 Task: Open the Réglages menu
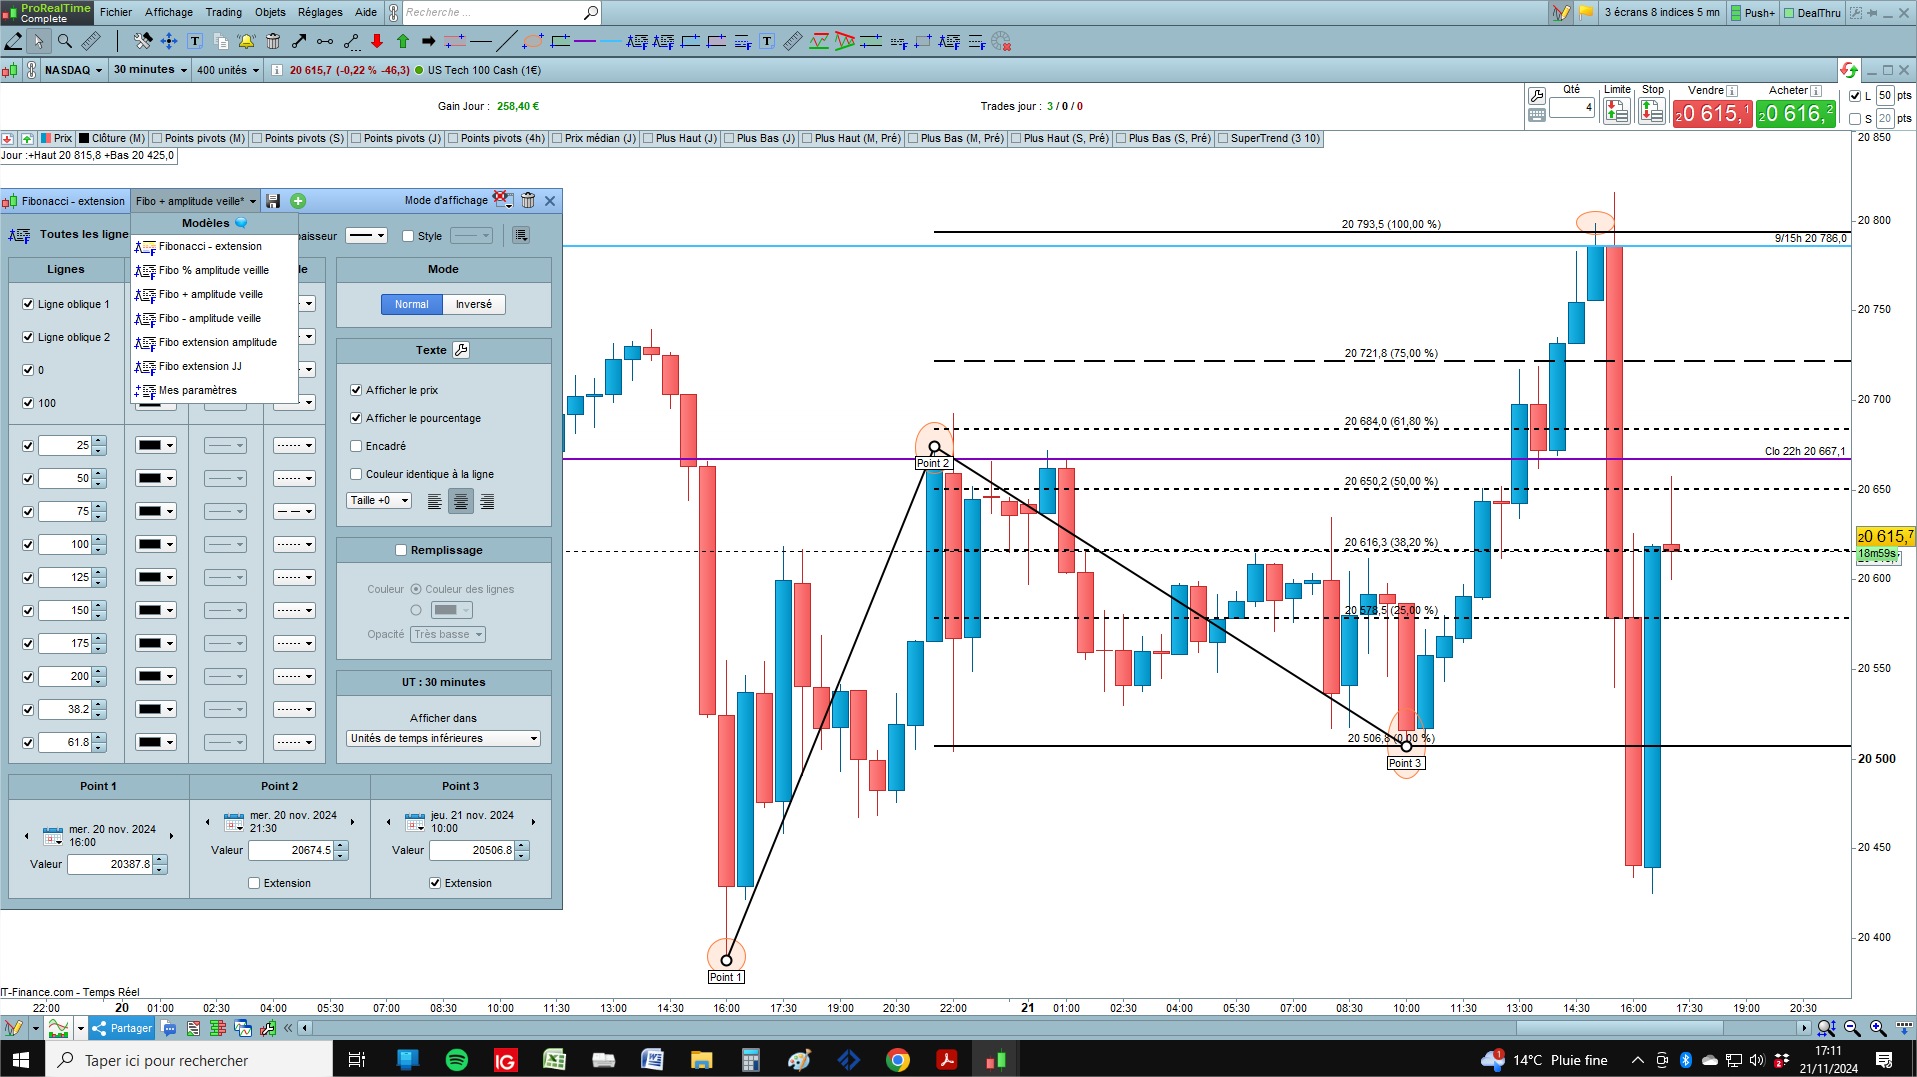tap(320, 12)
